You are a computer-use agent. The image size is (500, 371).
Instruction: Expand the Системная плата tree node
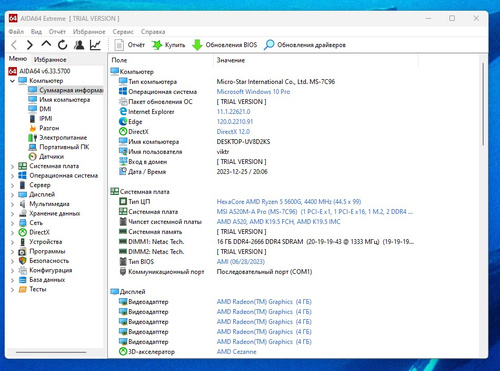click(12, 166)
